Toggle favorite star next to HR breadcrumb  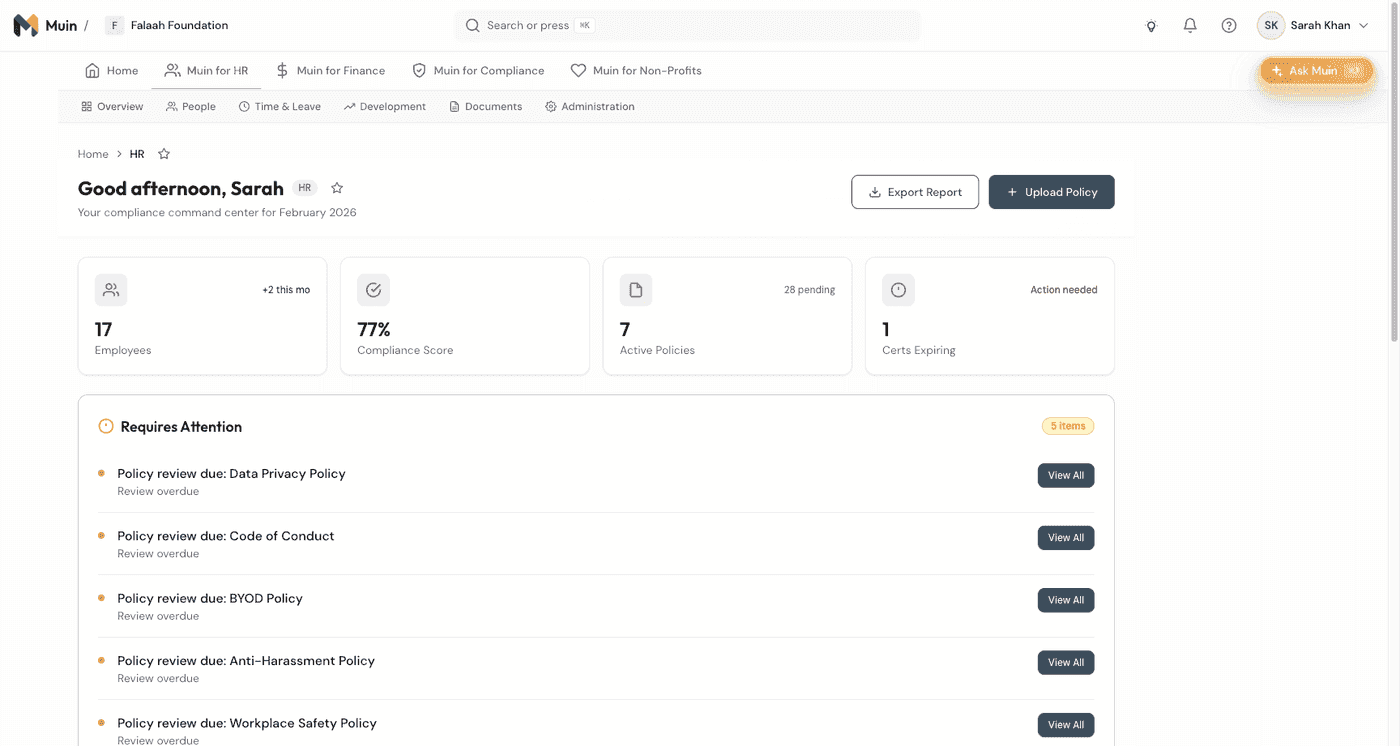point(164,154)
